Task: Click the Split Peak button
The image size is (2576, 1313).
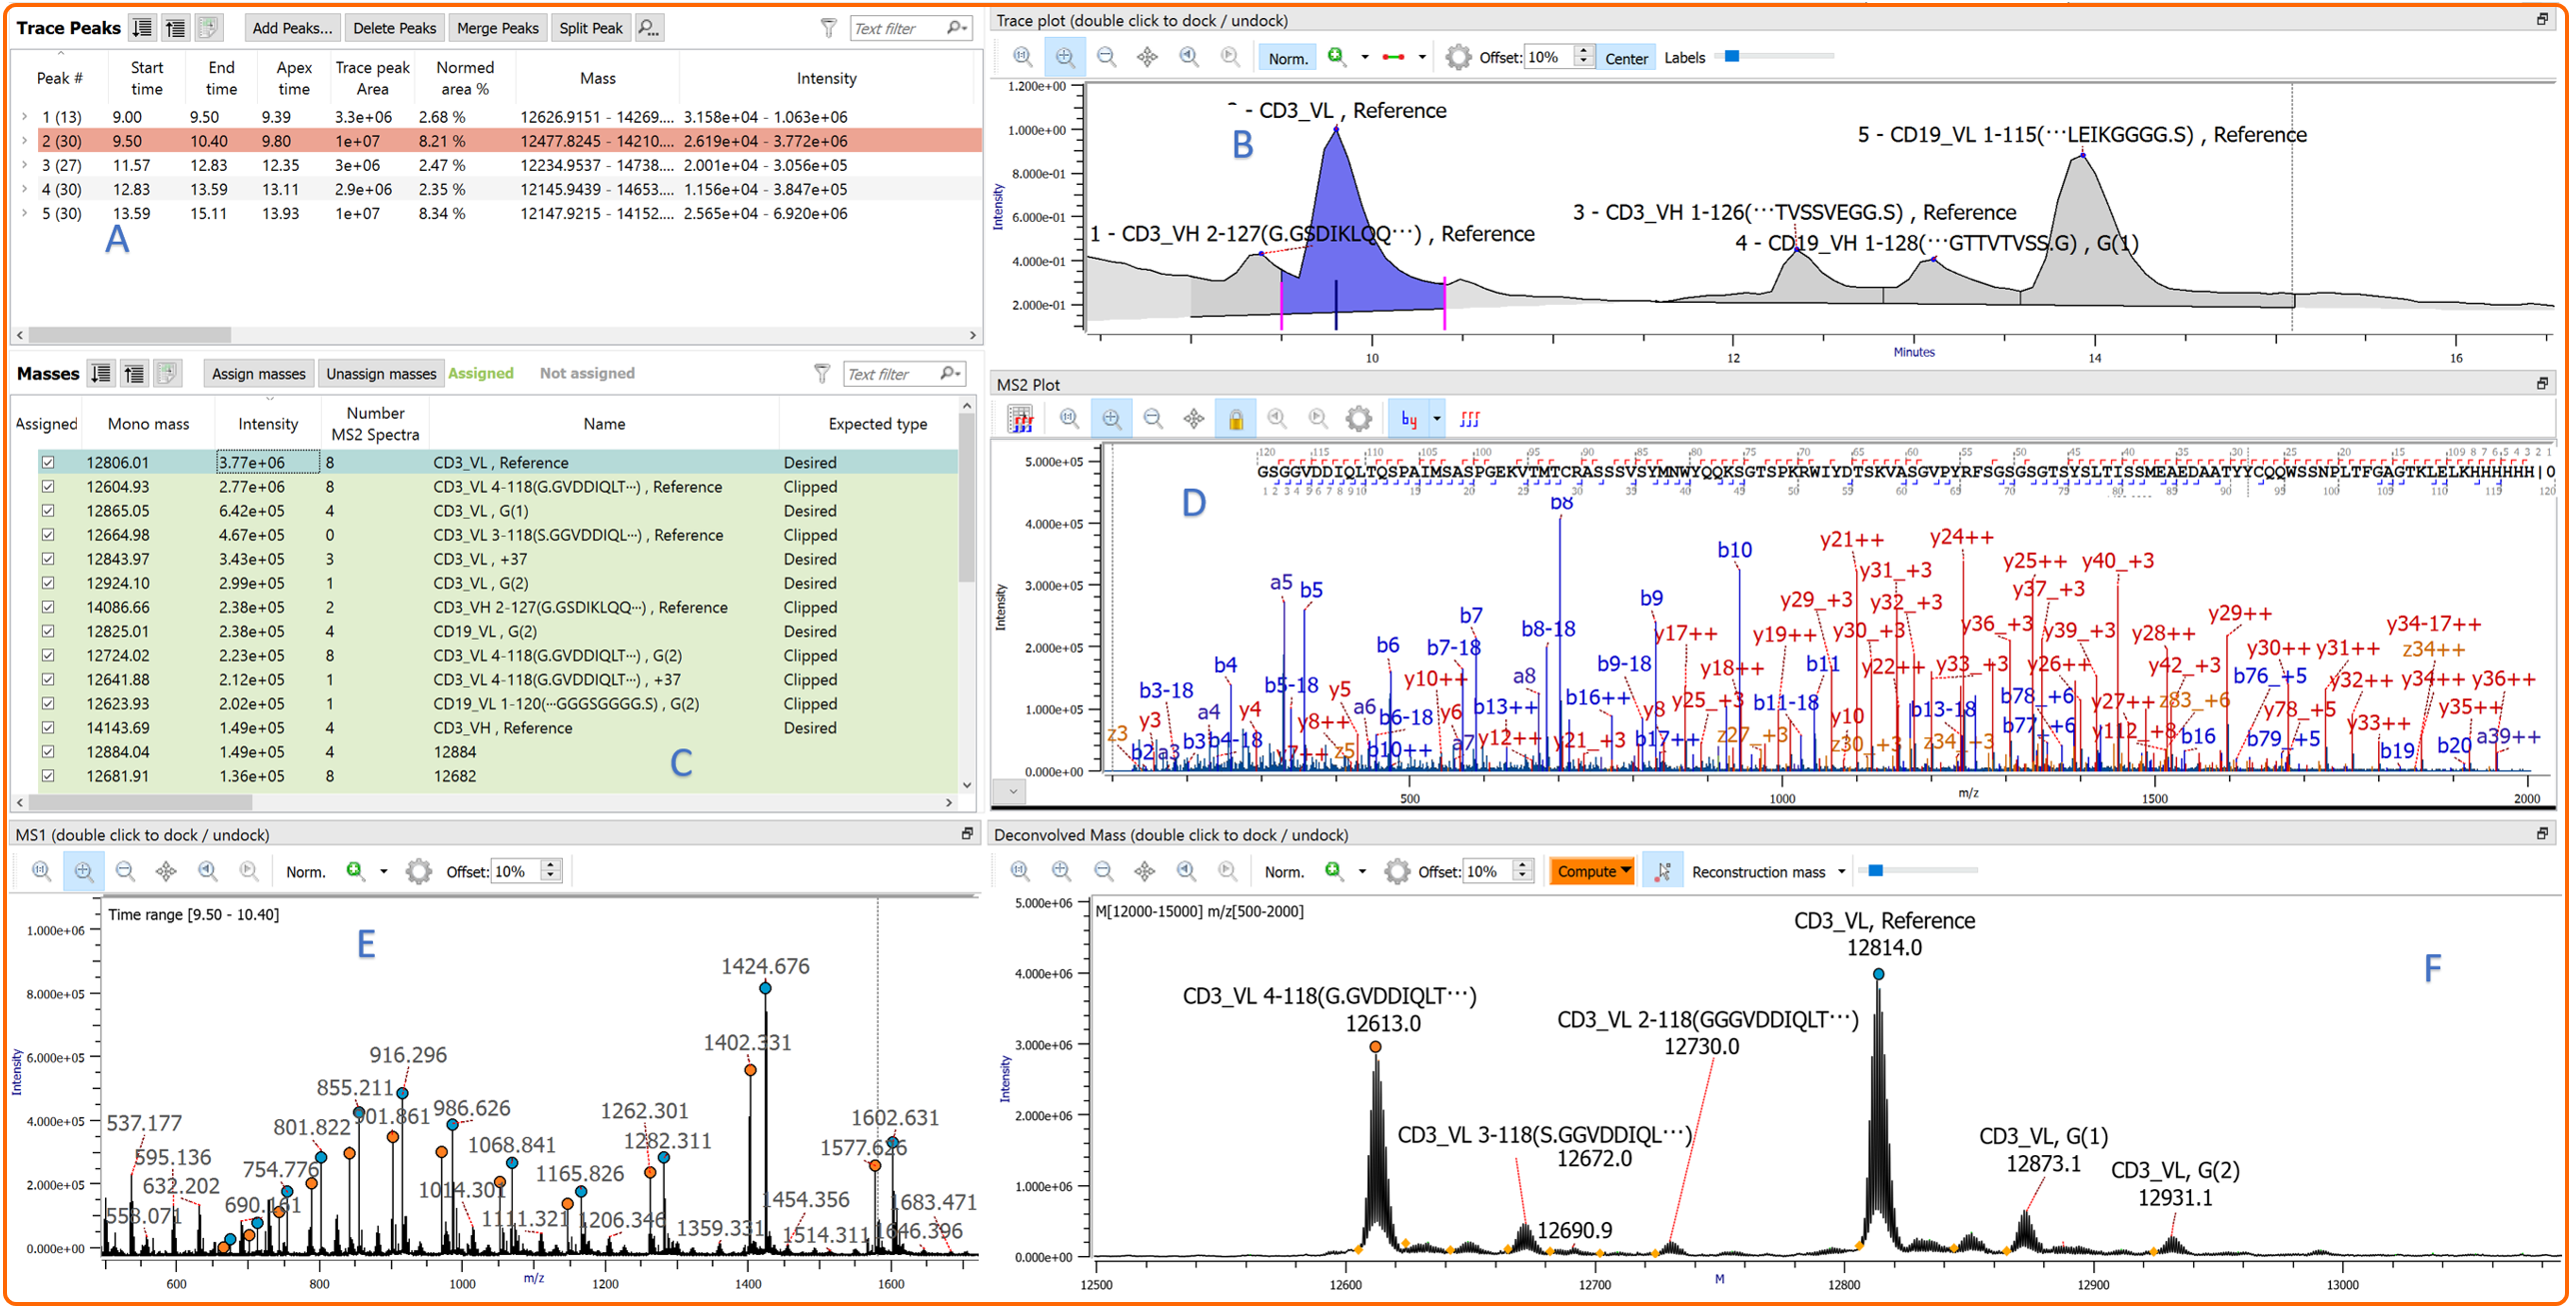Action: tap(590, 28)
